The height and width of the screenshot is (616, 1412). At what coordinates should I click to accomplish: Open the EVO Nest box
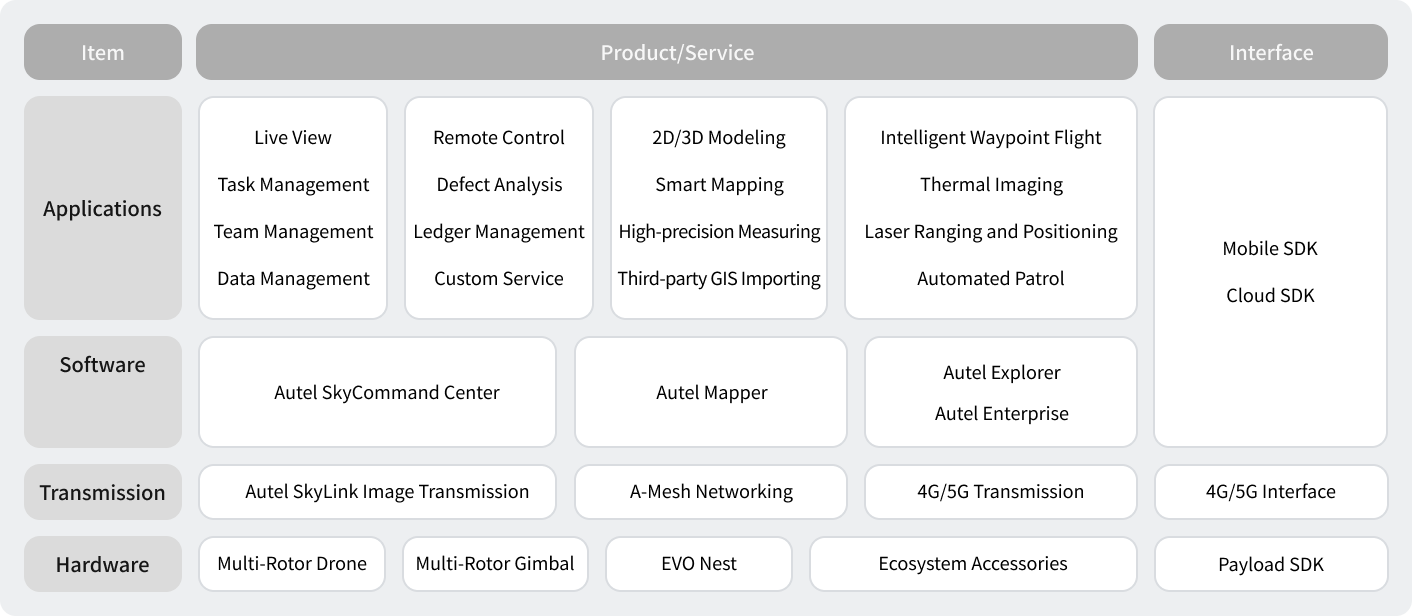pyautogui.click(x=699, y=563)
